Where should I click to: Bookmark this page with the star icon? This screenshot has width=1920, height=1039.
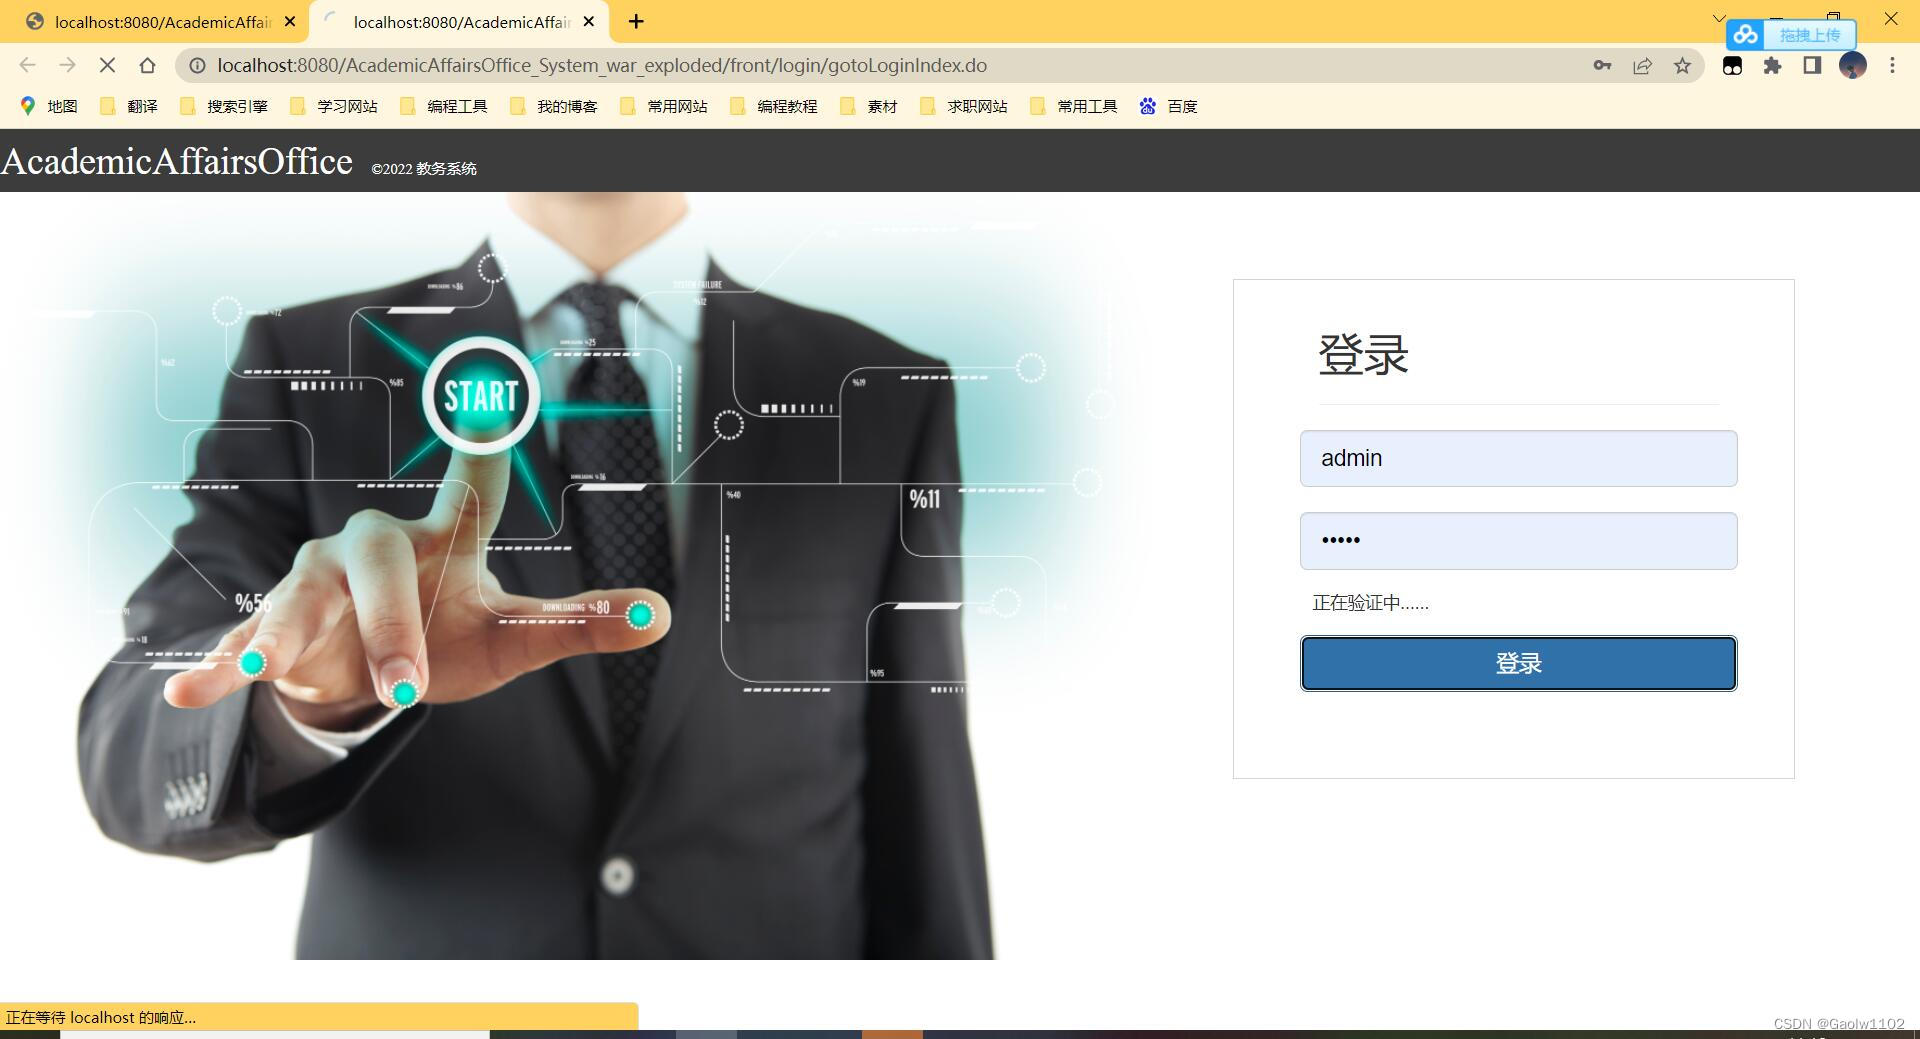tap(1682, 65)
